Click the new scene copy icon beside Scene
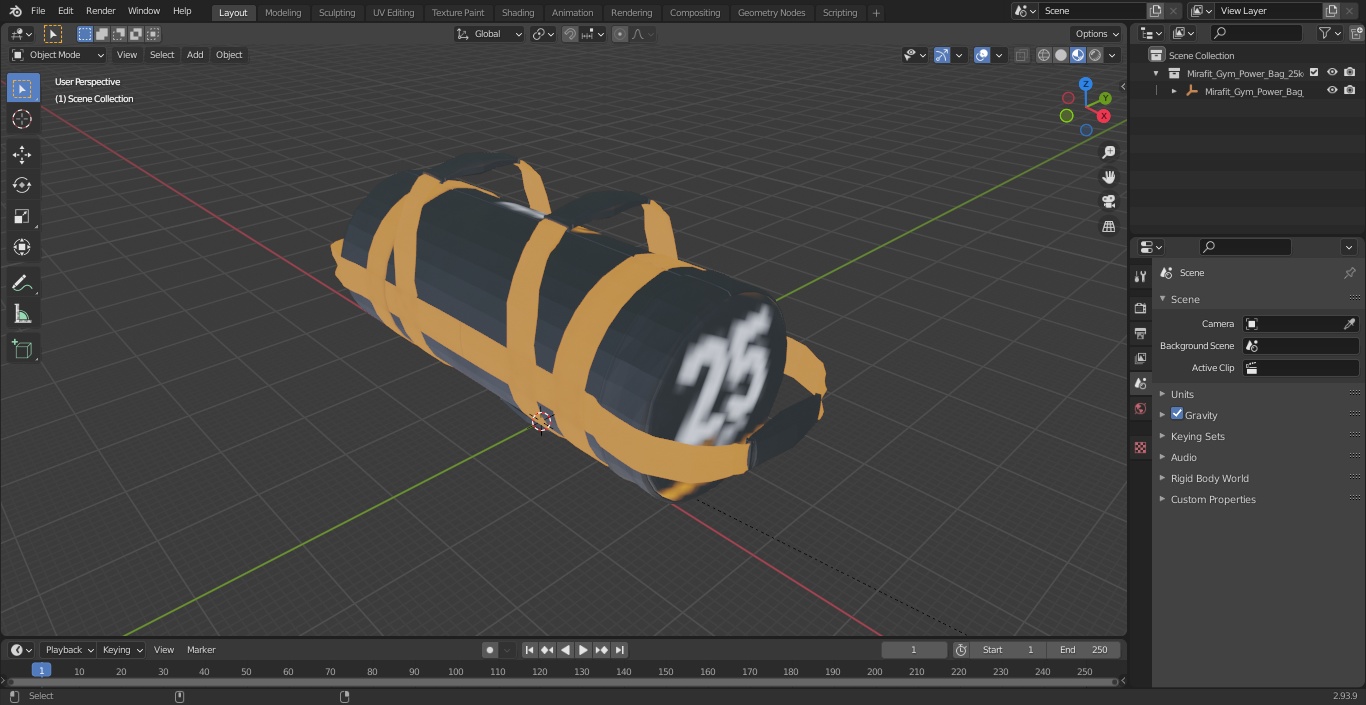Image resolution: width=1366 pixels, height=705 pixels. [x=1155, y=11]
